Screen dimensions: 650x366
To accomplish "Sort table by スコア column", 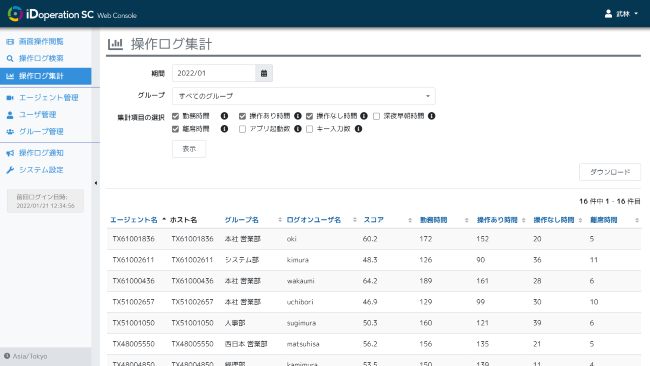I will tap(374, 220).
